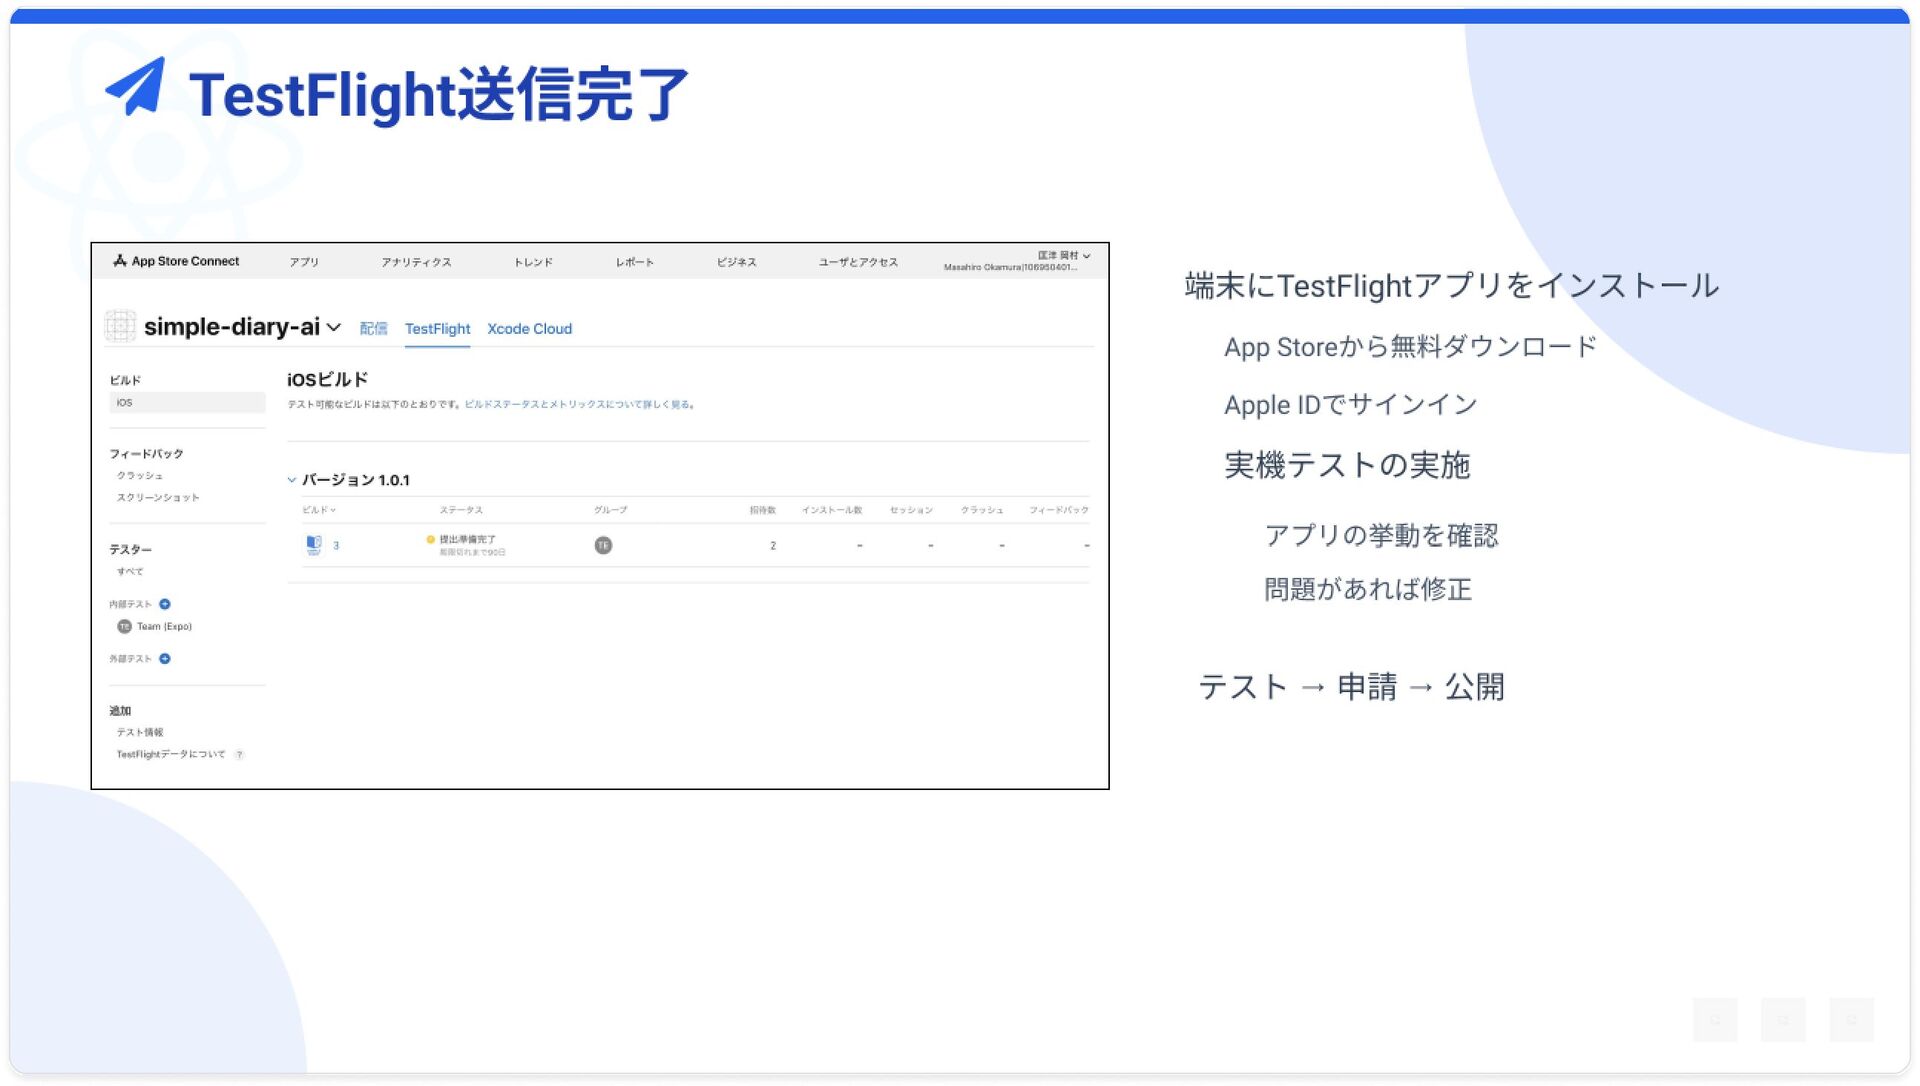Open the トレンド menu

(x=533, y=262)
